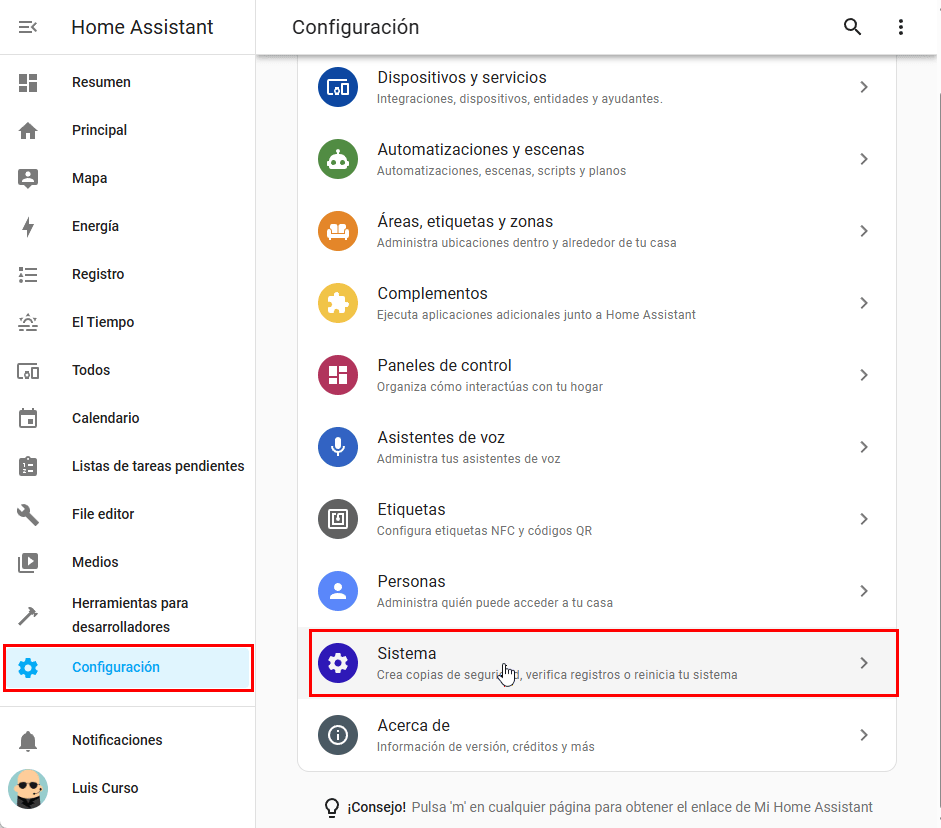Click the green Automatizaciones robot icon
Image resolution: width=941 pixels, height=828 pixels.
338,159
